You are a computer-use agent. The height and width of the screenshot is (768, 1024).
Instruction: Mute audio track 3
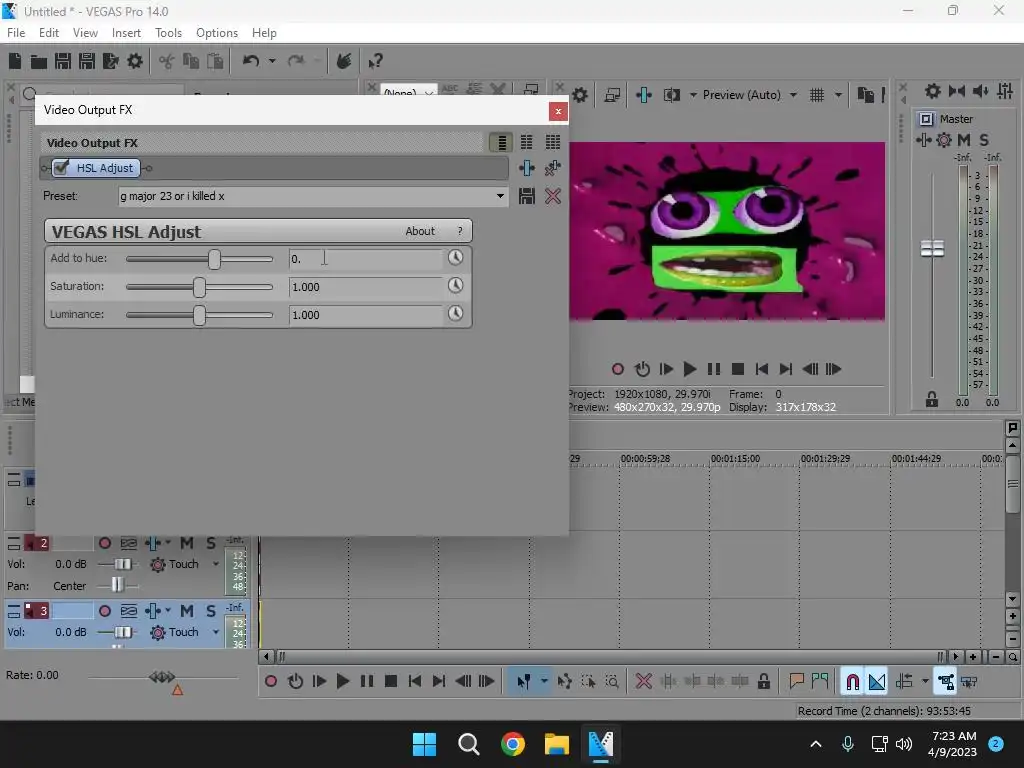pyautogui.click(x=187, y=611)
